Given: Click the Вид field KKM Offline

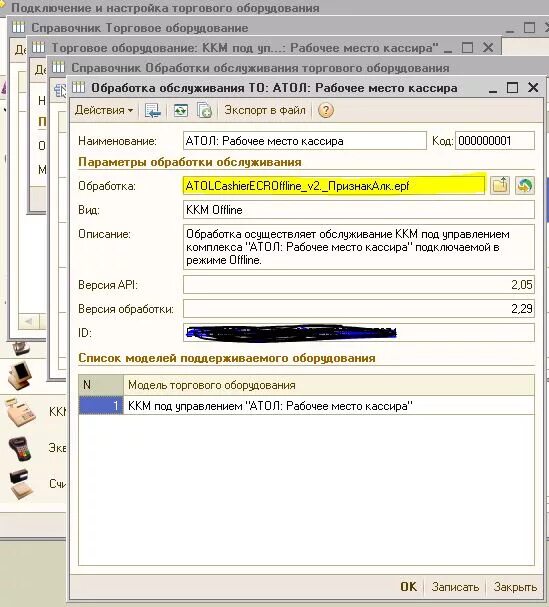Looking at the screenshot, I should pyautogui.click(x=359, y=210).
